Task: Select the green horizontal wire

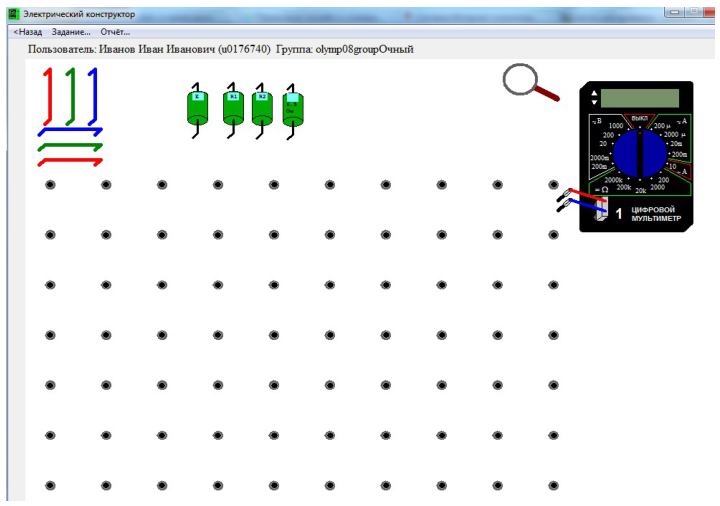Action: [70, 147]
